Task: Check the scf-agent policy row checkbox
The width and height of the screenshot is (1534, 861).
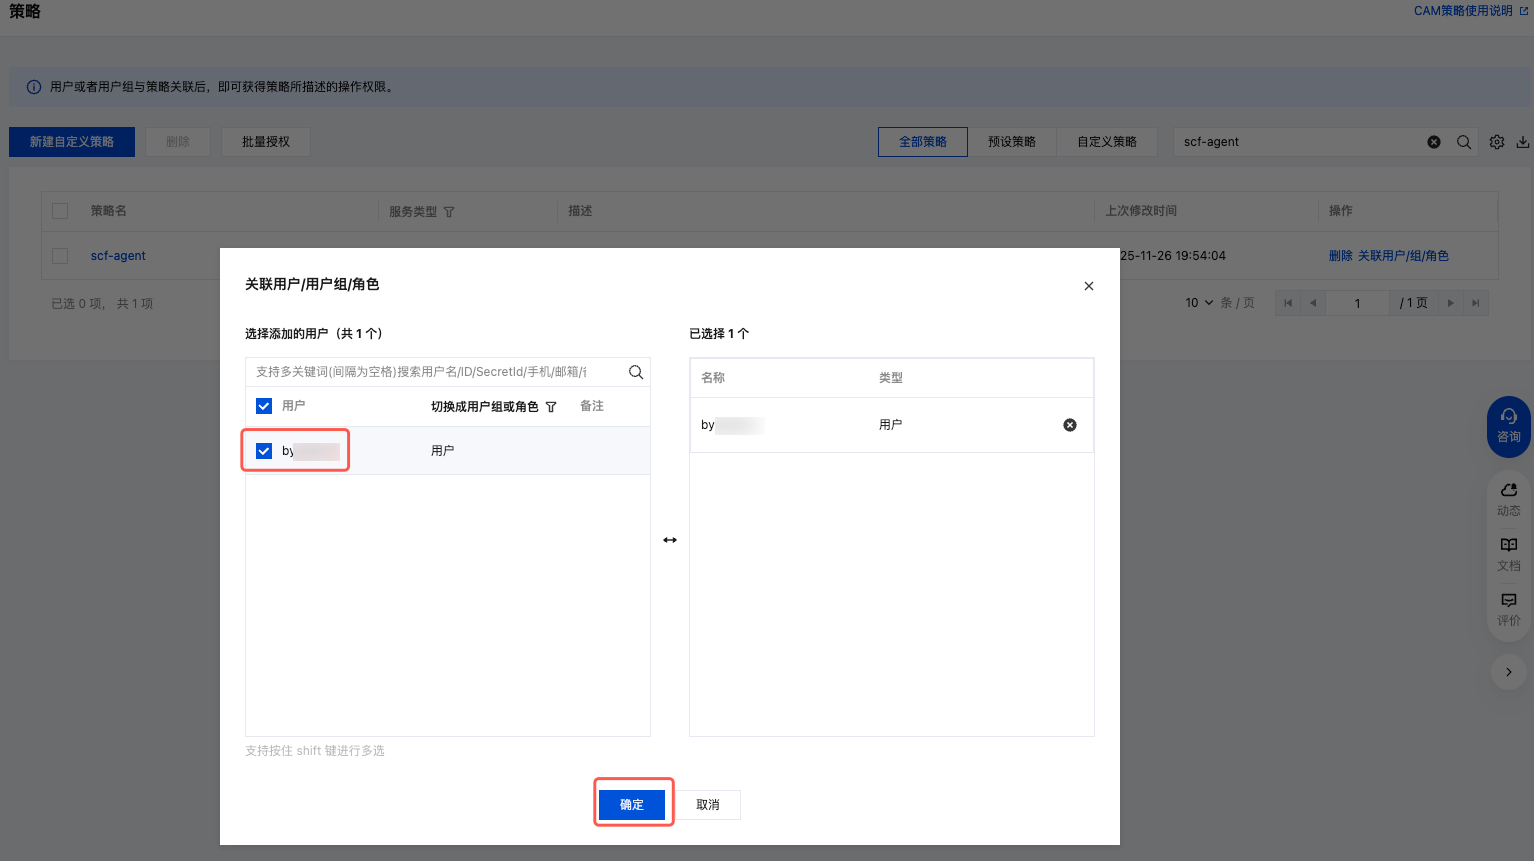Action: point(60,256)
